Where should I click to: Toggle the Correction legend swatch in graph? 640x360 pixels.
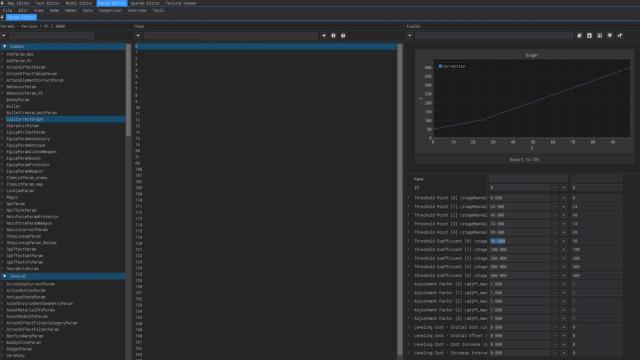tap(440, 66)
